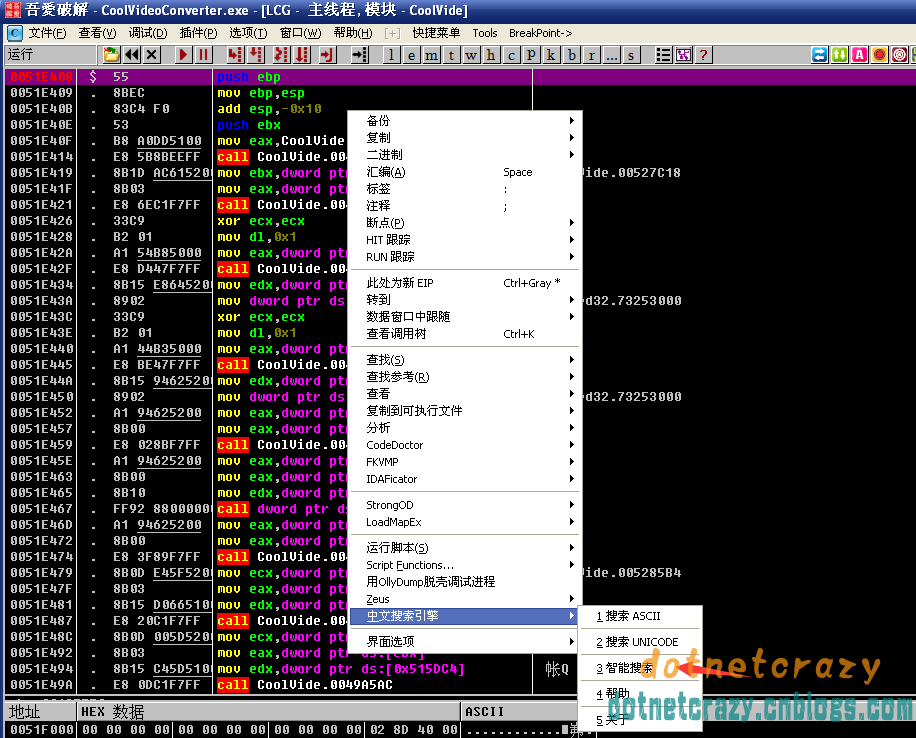Screen dimensions: 916x738
Task: Open the 帮助(H) menu
Action: click(353, 33)
